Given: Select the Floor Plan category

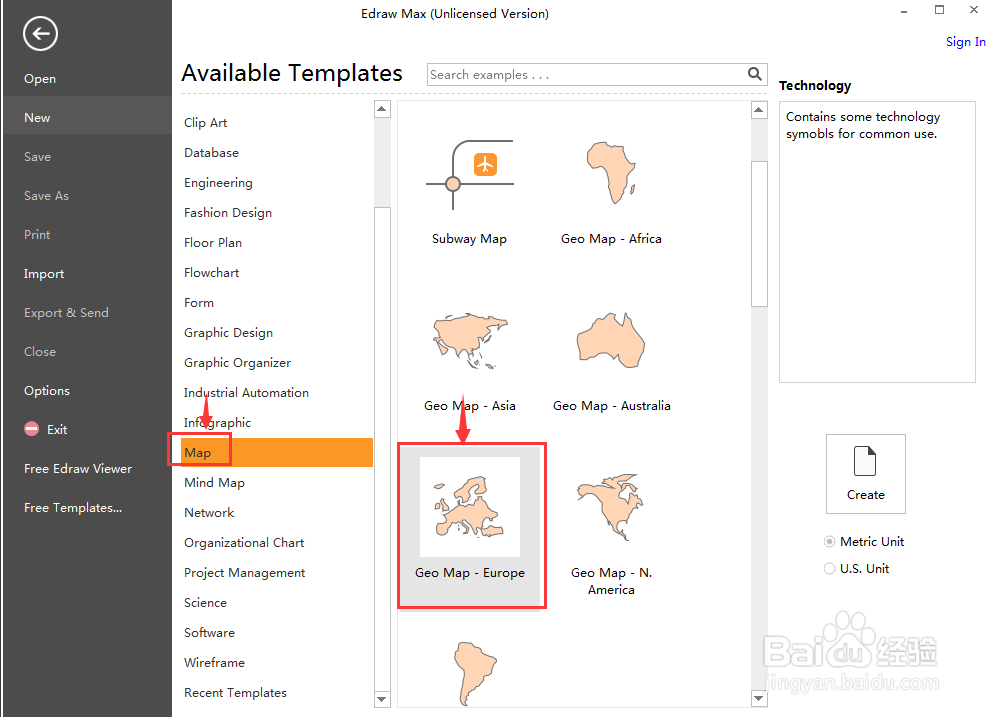Looking at the screenshot, I should click(213, 242).
